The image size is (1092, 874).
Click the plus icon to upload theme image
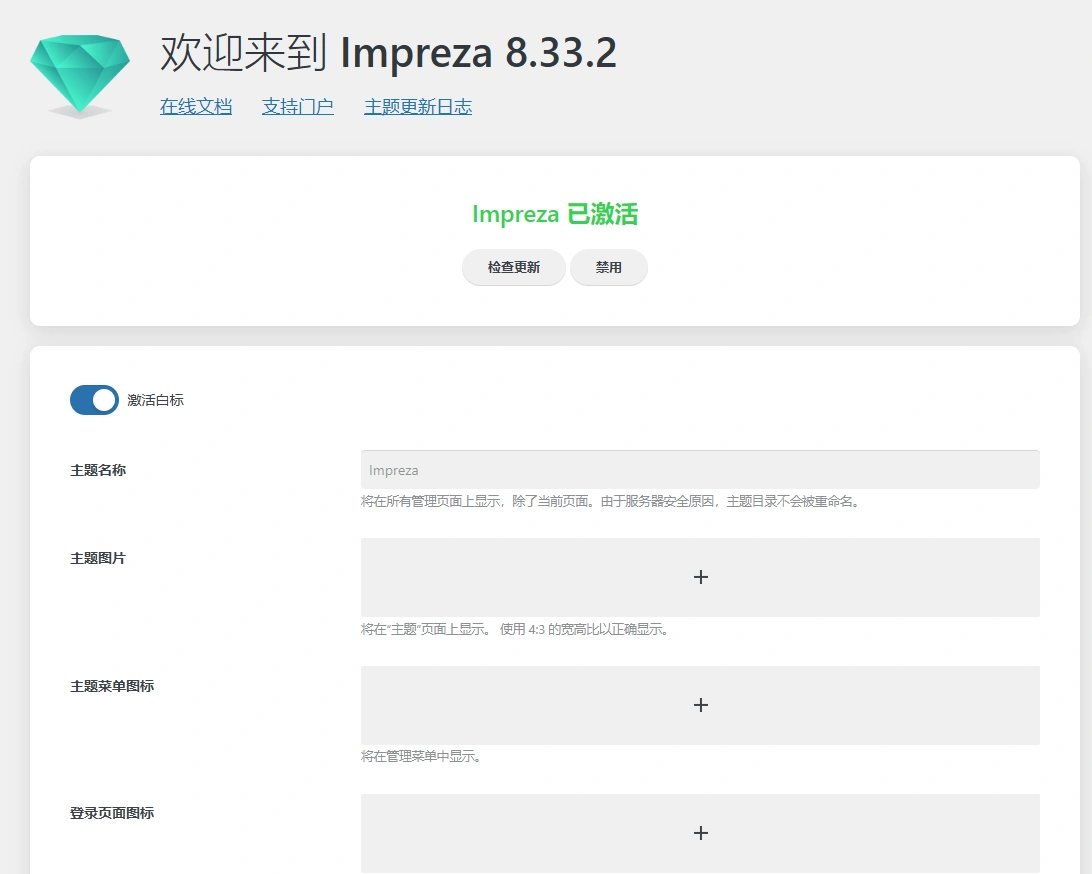pyautogui.click(x=701, y=577)
